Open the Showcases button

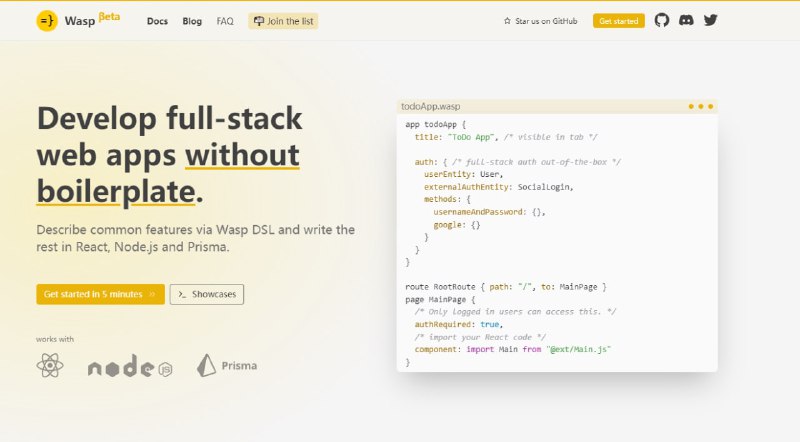click(207, 294)
